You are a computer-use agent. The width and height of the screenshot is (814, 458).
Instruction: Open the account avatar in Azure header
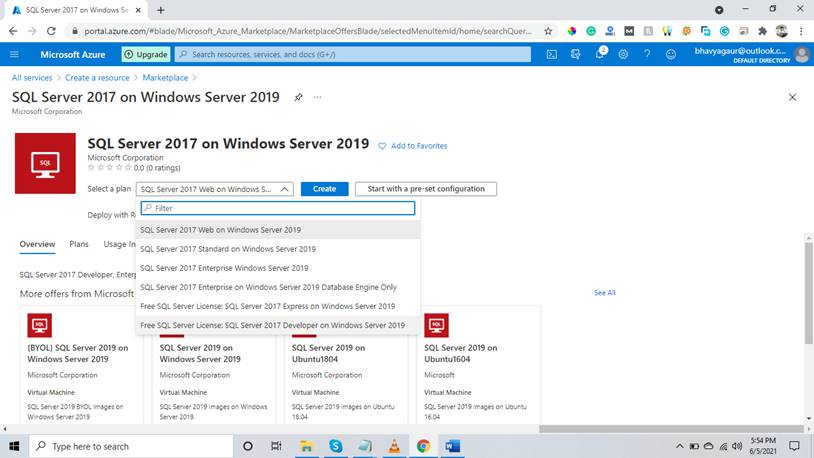tap(802, 54)
